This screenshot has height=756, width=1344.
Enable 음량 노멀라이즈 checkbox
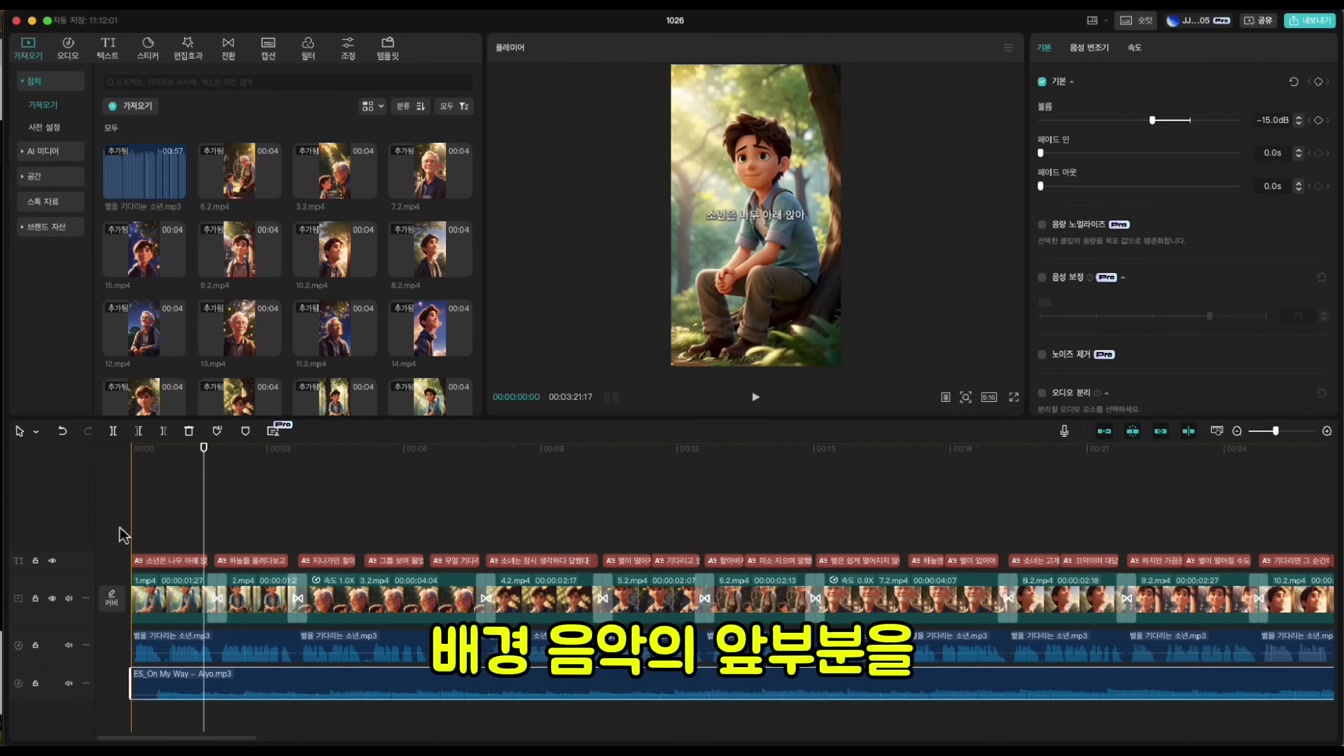click(x=1042, y=225)
